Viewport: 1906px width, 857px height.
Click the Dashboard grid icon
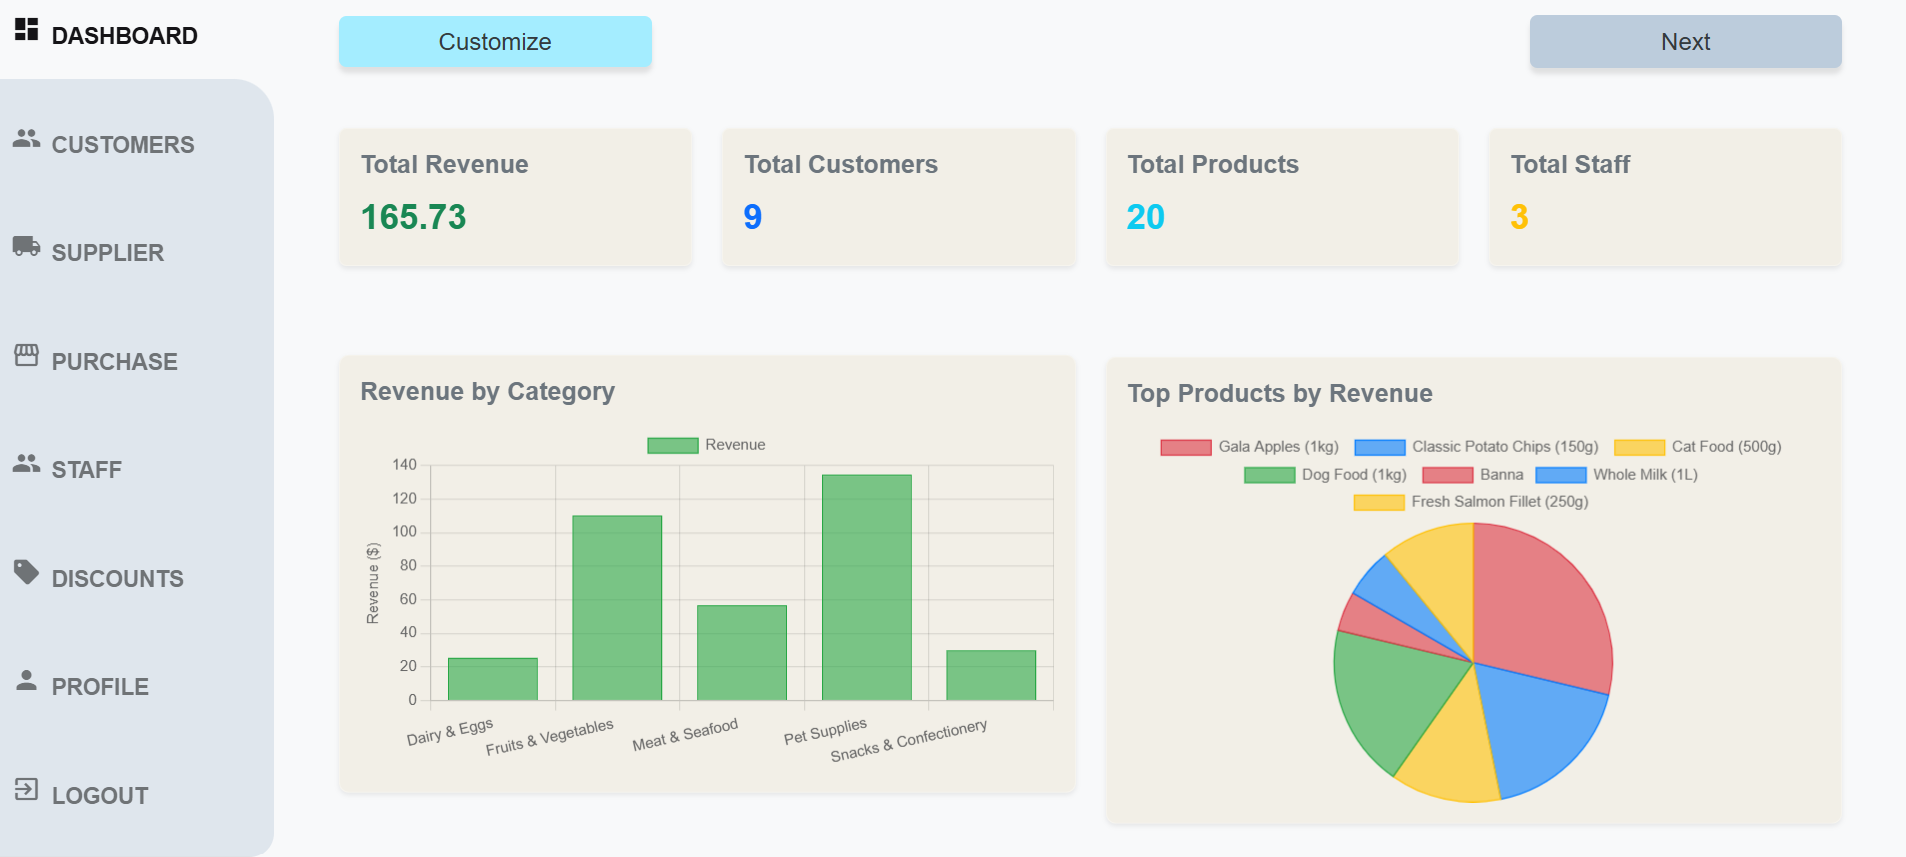(x=27, y=30)
